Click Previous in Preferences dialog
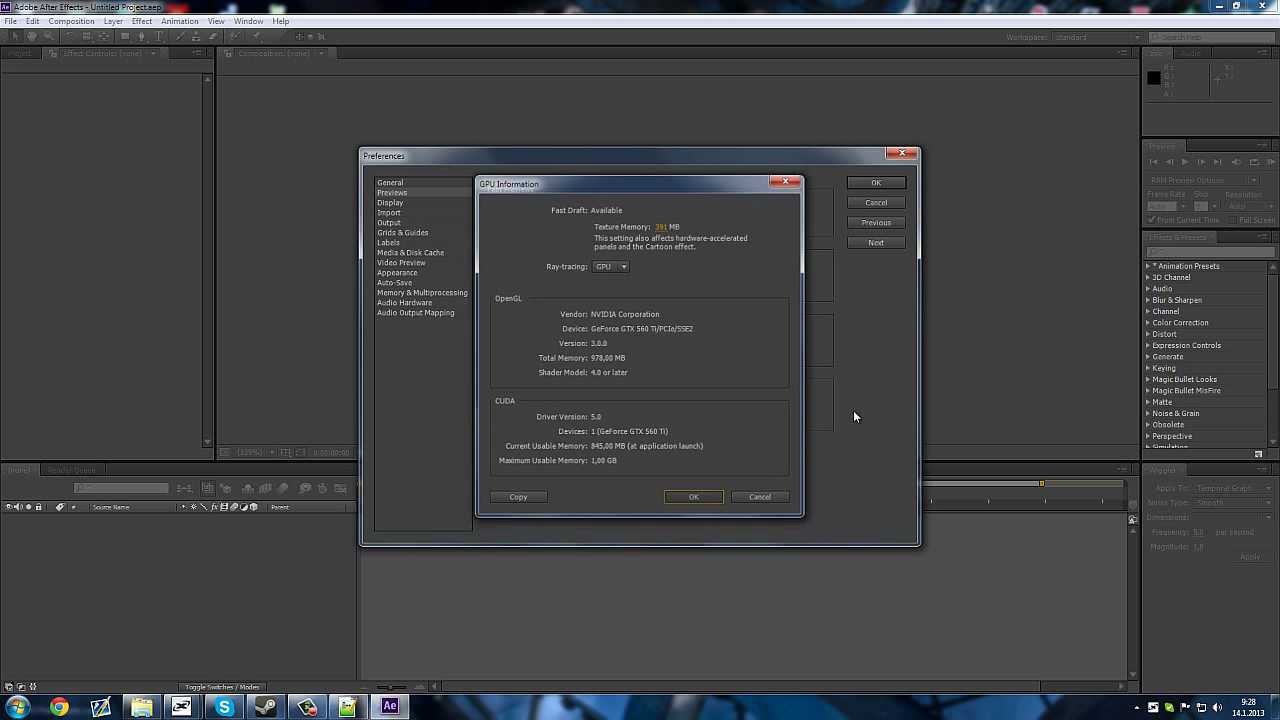 876,223
